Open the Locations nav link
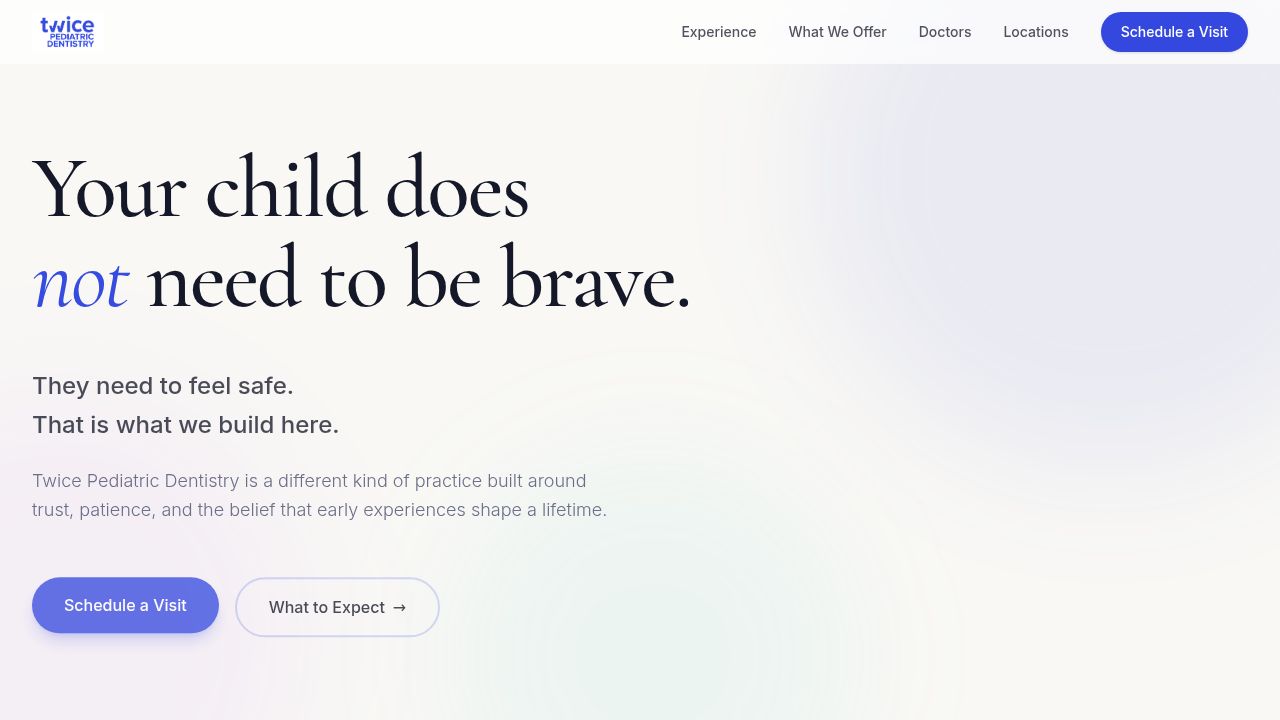This screenshot has width=1280, height=720. click(x=1036, y=32)
